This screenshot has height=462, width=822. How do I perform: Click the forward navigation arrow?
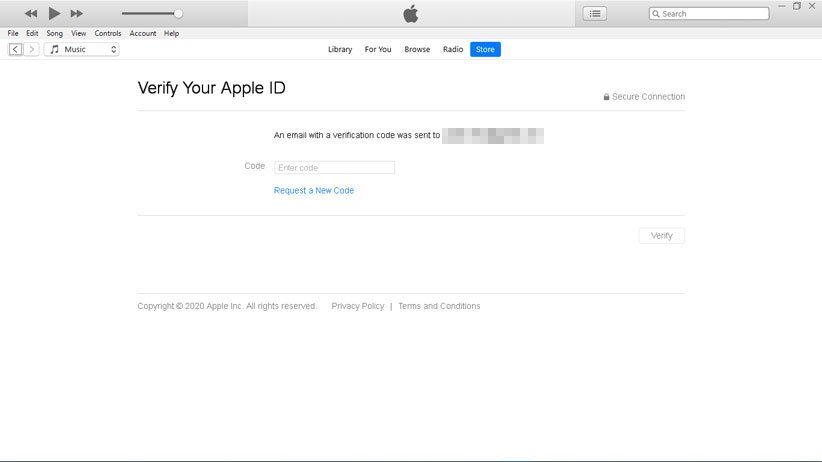tap(32, 49)
